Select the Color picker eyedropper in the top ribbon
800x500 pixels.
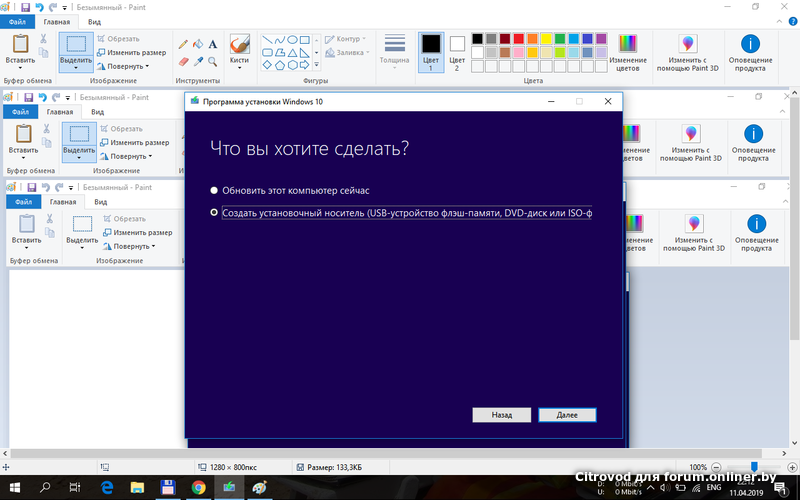click(x=198, y=62)
